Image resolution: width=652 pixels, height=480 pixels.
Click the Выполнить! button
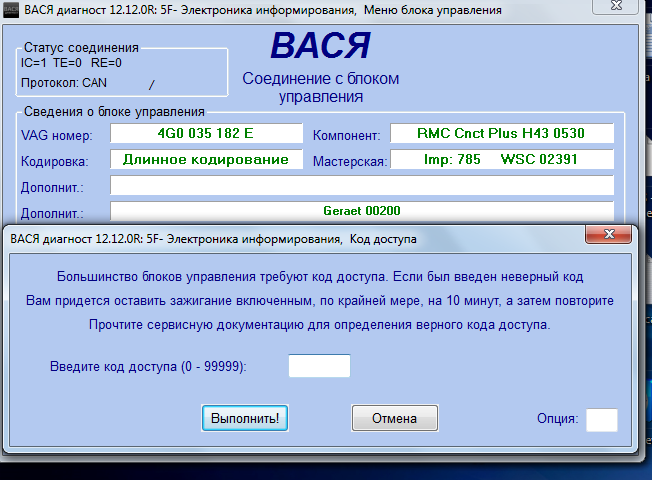[245, 418]
